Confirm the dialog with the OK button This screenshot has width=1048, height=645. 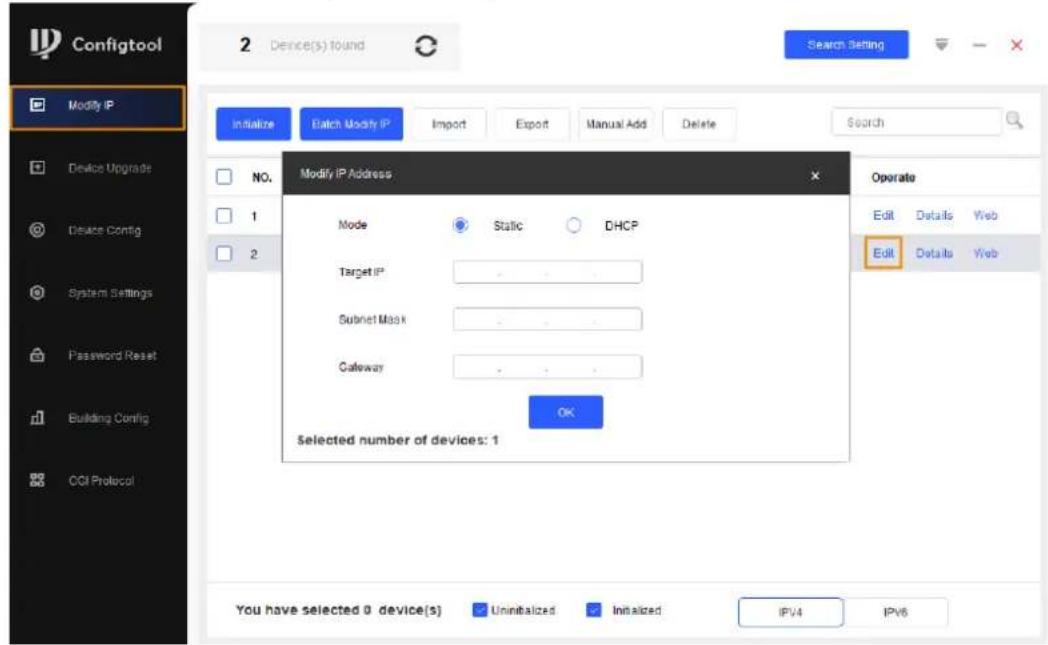coord(565,412)
